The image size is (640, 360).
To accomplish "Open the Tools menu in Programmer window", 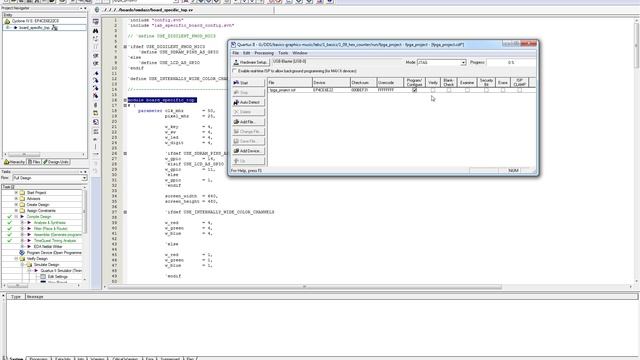I will point(283,53).
